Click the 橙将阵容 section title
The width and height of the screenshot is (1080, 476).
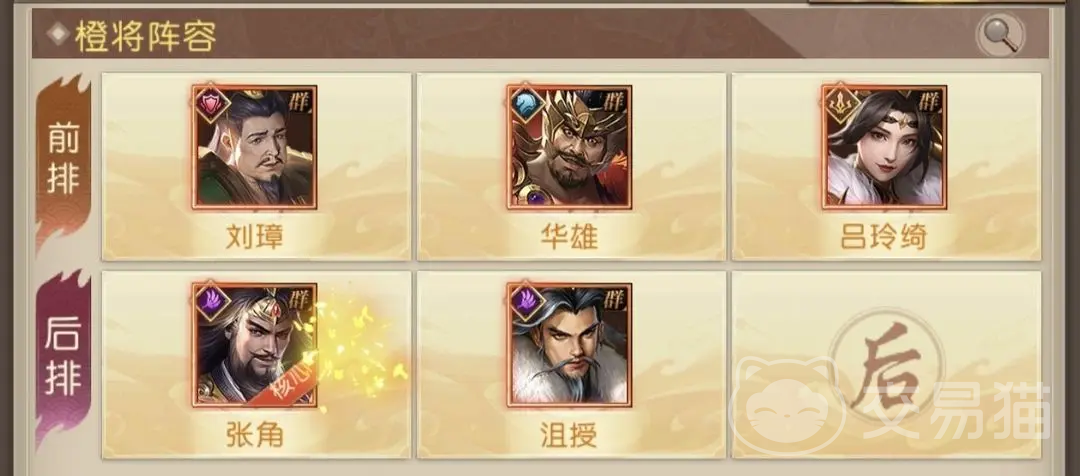coord(145,37)
